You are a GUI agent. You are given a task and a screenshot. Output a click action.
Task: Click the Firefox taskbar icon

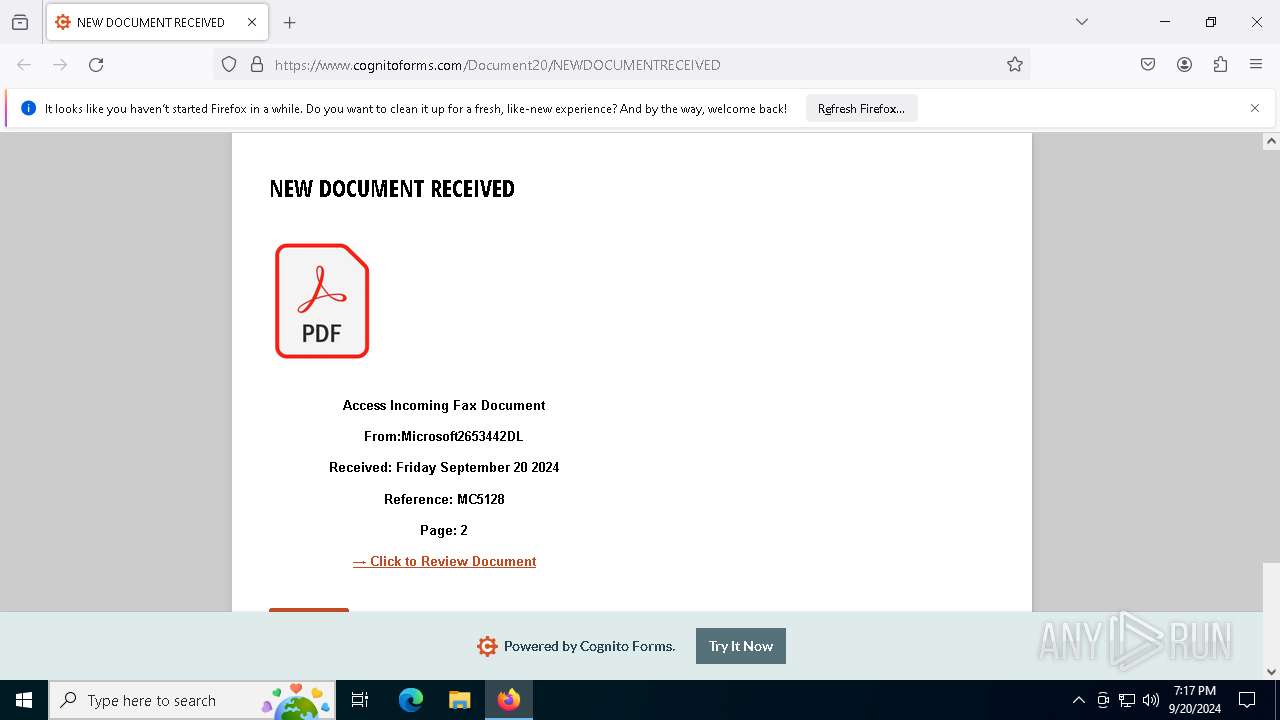coord(509,700)
